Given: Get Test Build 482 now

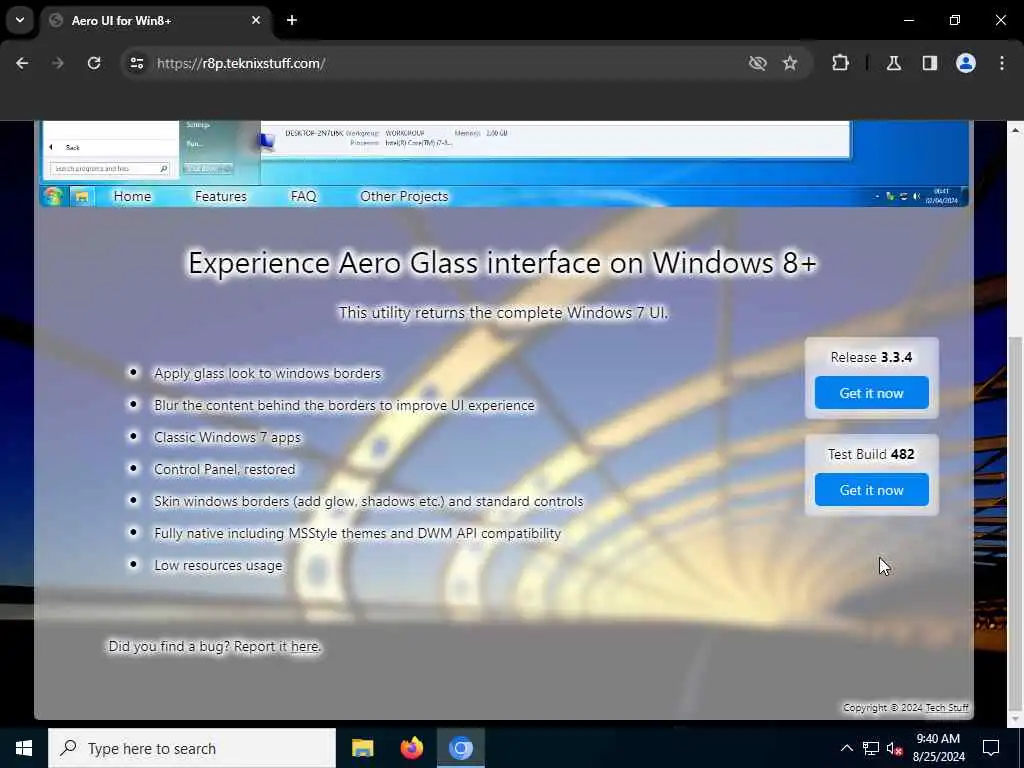Looking at the screenshot, I should [x=871, y=490].
